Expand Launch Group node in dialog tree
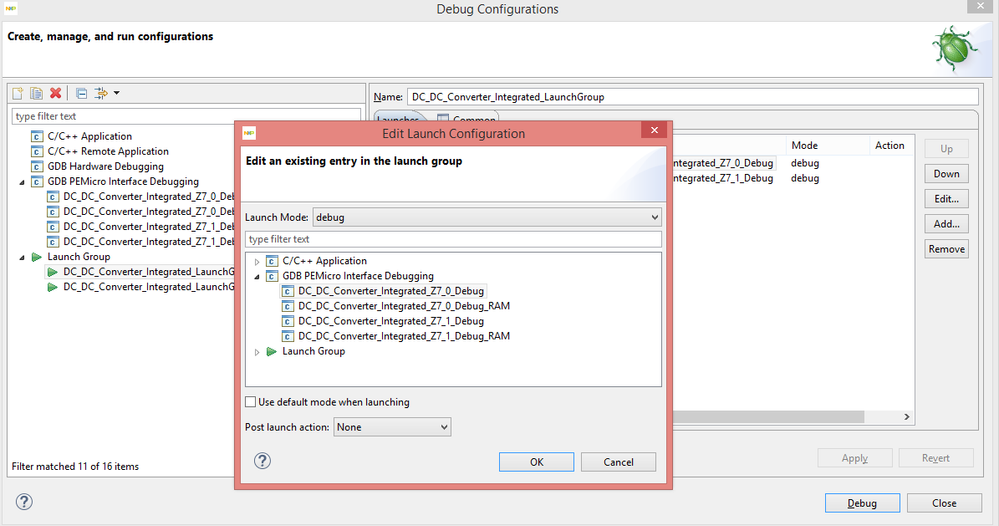Screen dimensions: 999x526 click(x=257, y=352)
